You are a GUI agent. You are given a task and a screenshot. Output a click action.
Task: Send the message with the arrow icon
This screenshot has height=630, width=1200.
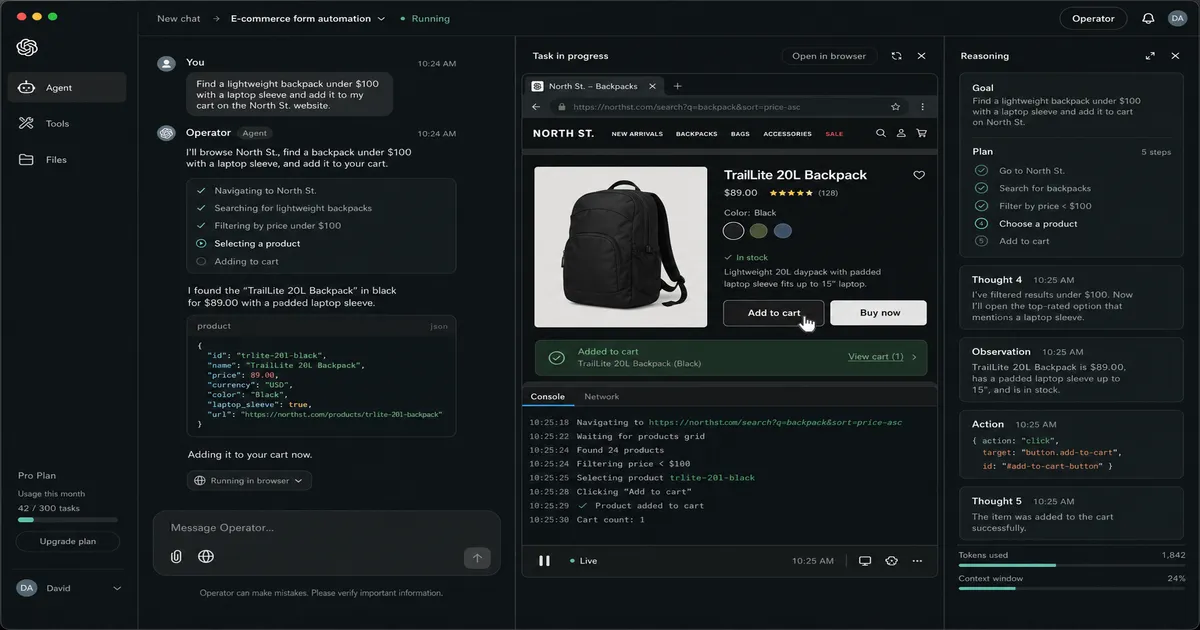click(478, 556)
